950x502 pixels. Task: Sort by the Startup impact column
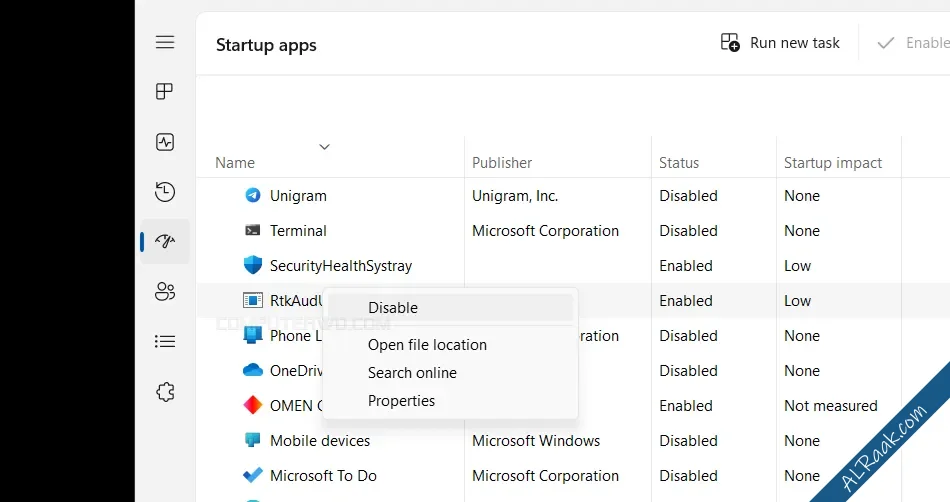coord(832,162)
